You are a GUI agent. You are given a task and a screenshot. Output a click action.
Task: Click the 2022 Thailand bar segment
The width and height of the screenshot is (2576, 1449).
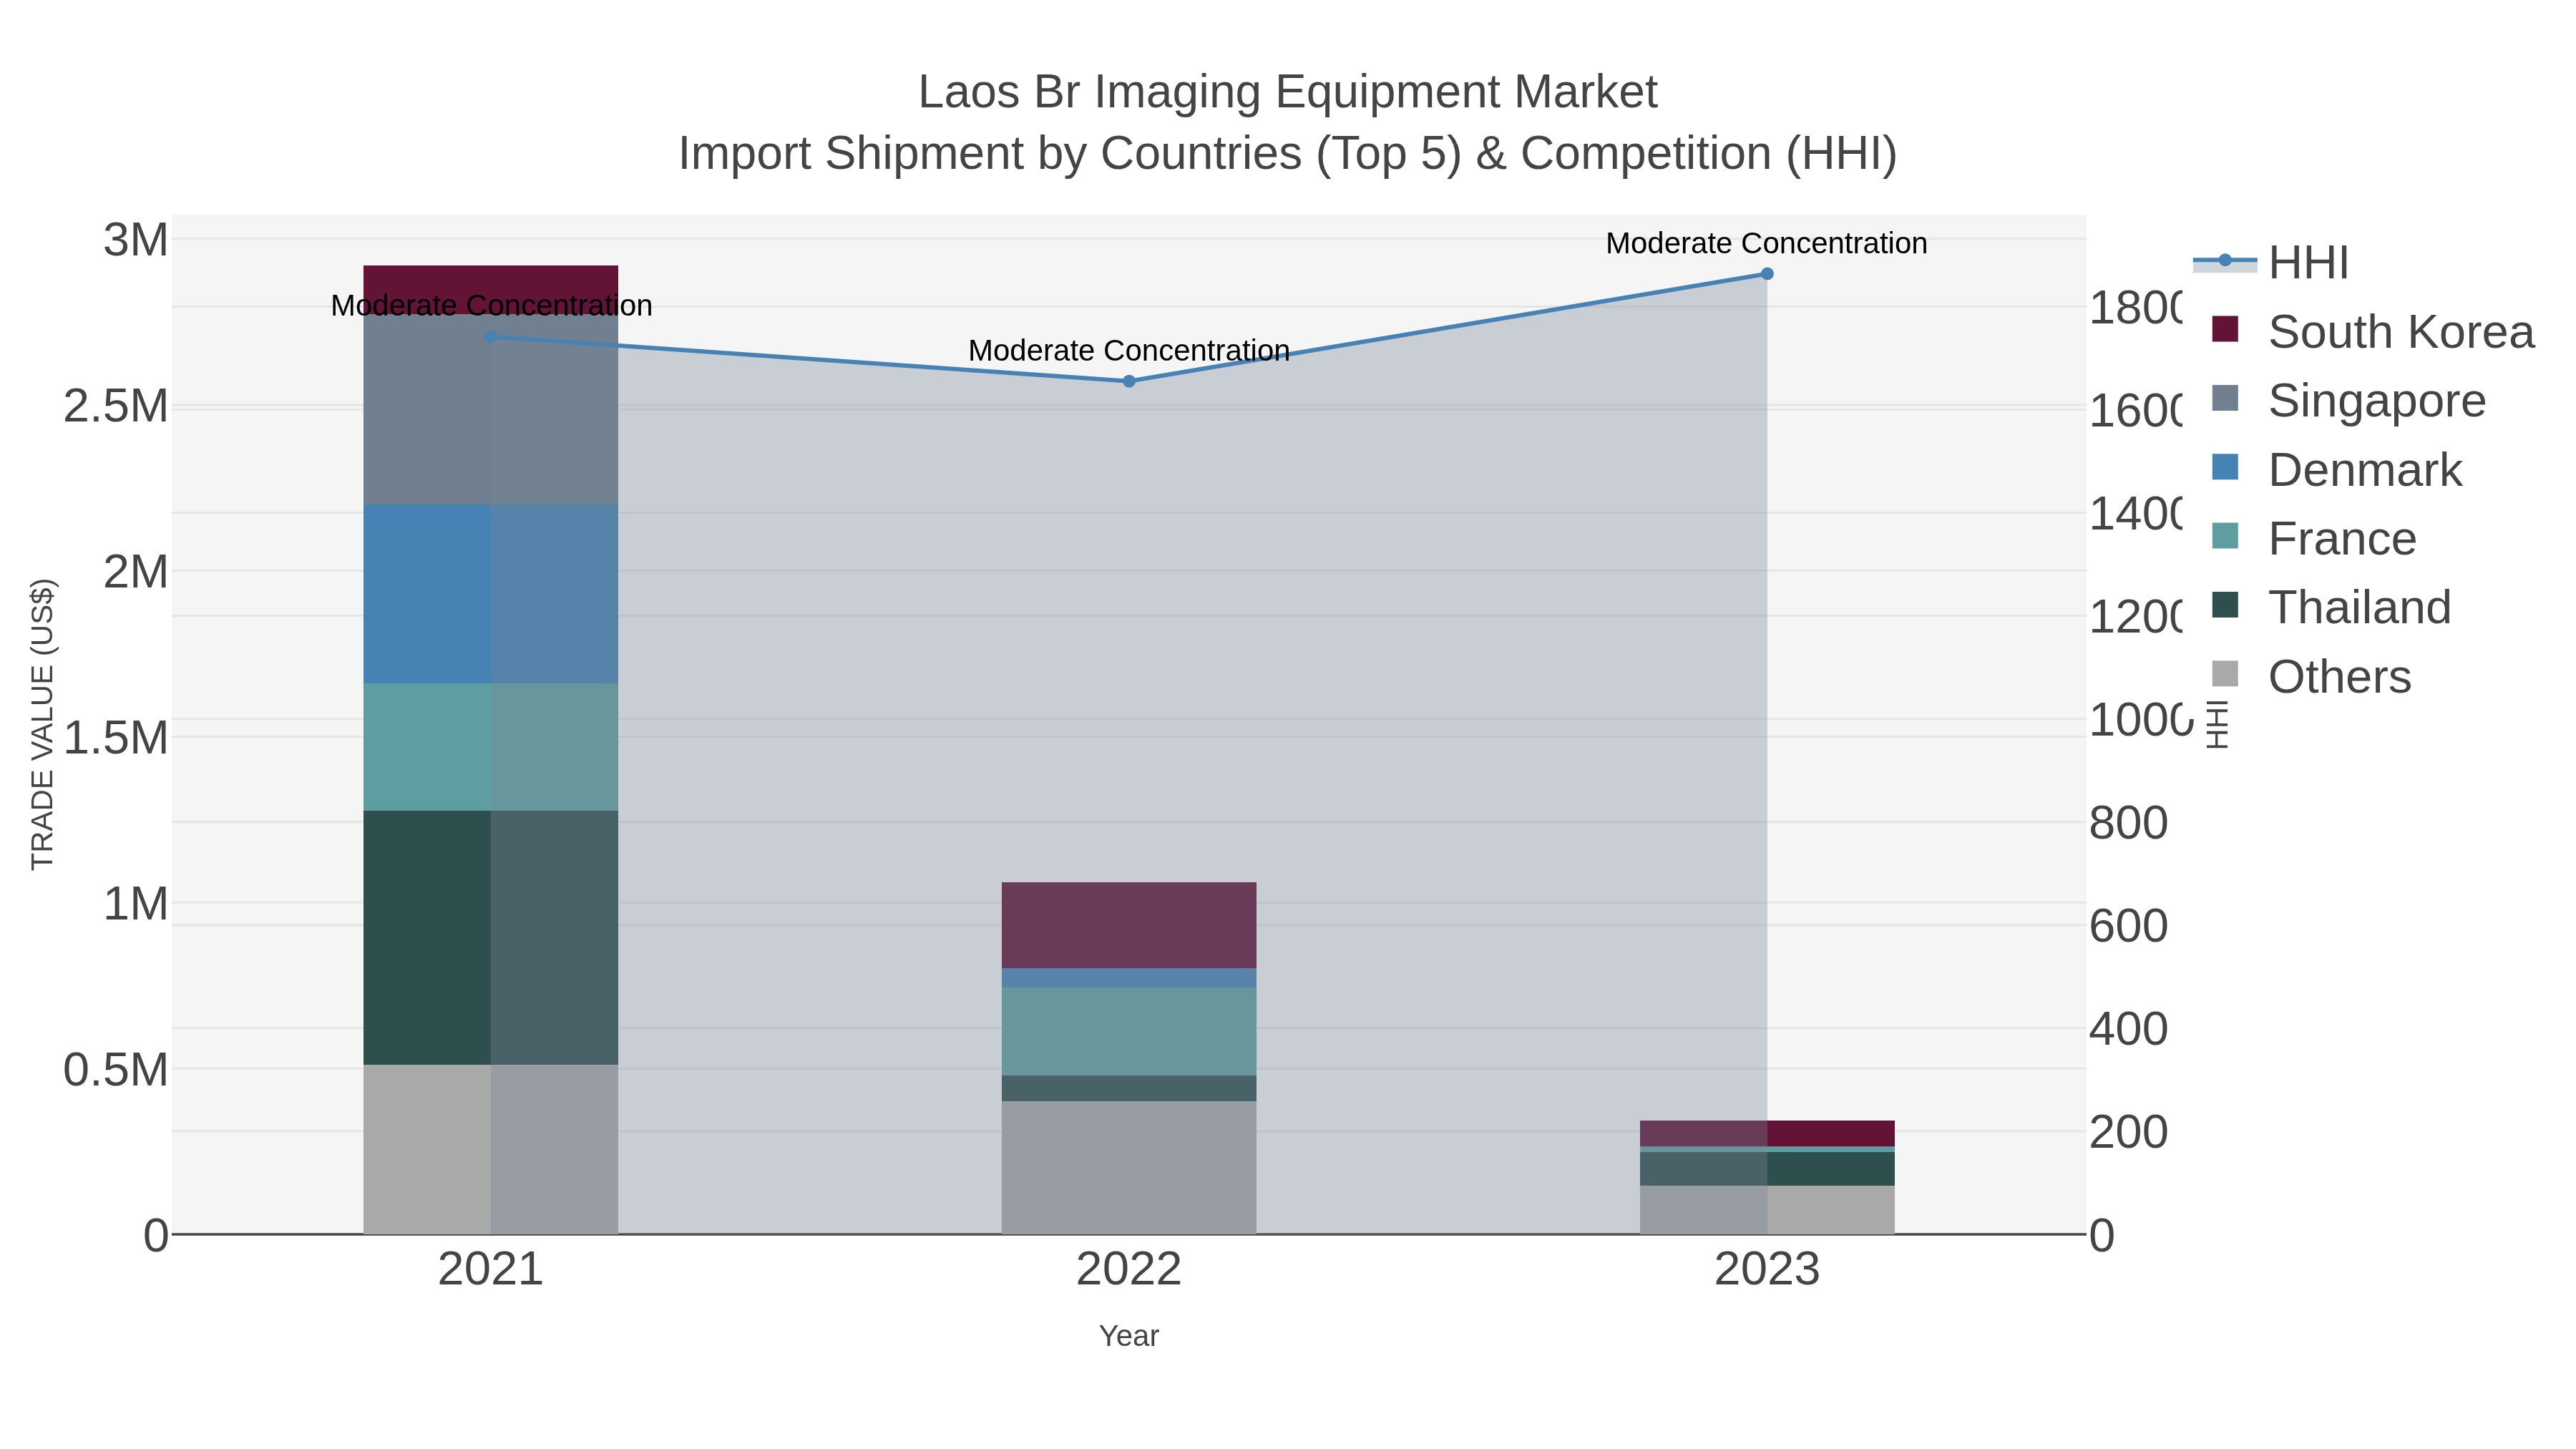1129,1089
